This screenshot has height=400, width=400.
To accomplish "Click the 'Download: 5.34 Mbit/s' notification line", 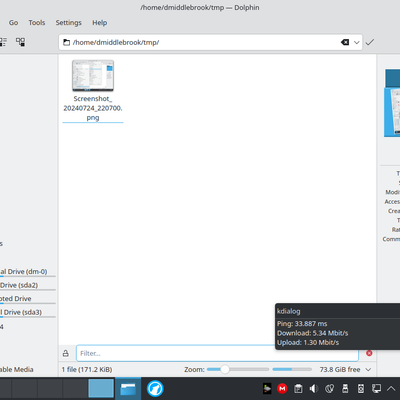I will click(313, 333).
